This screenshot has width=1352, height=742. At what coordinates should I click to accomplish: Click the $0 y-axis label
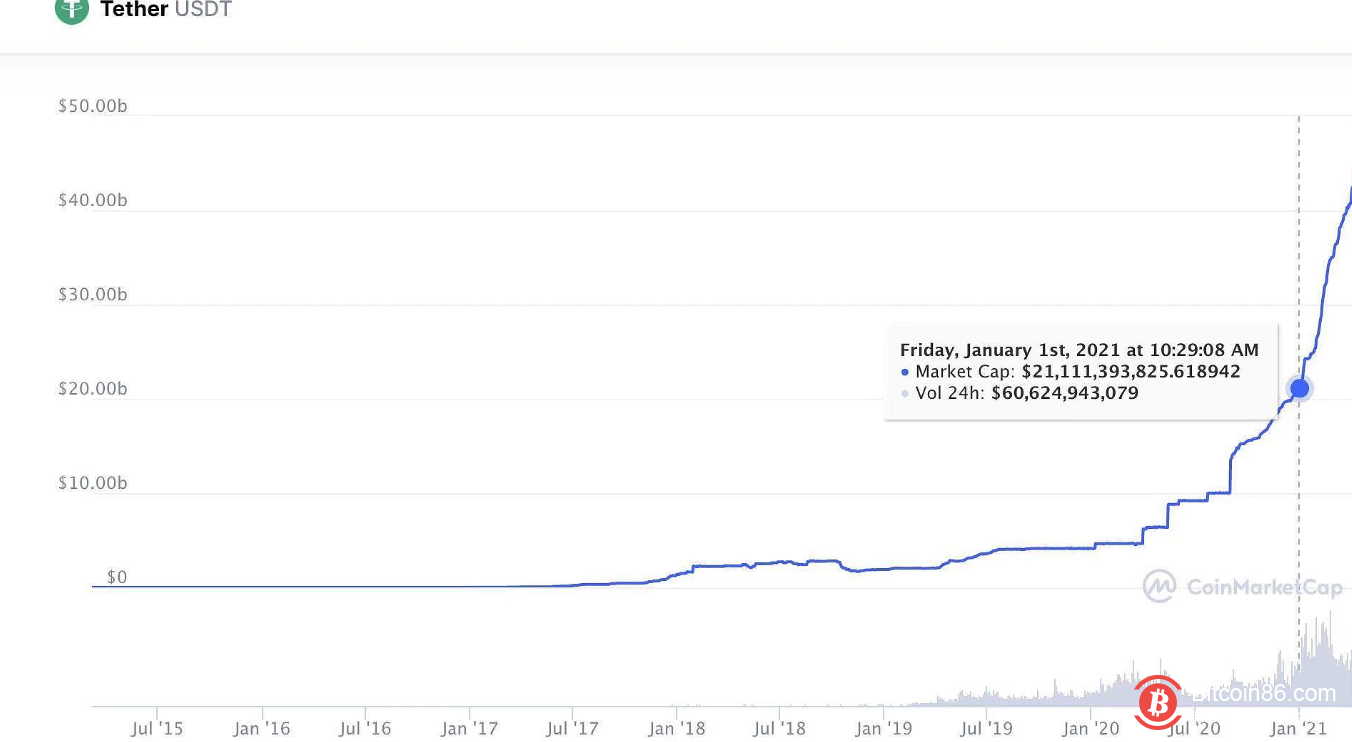click(117, 577)
